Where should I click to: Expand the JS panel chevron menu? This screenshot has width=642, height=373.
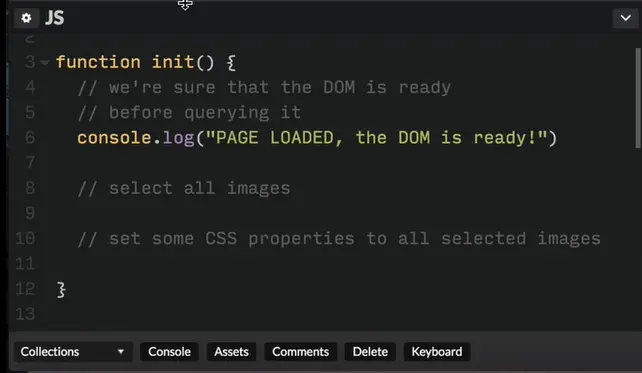(625, 18)
